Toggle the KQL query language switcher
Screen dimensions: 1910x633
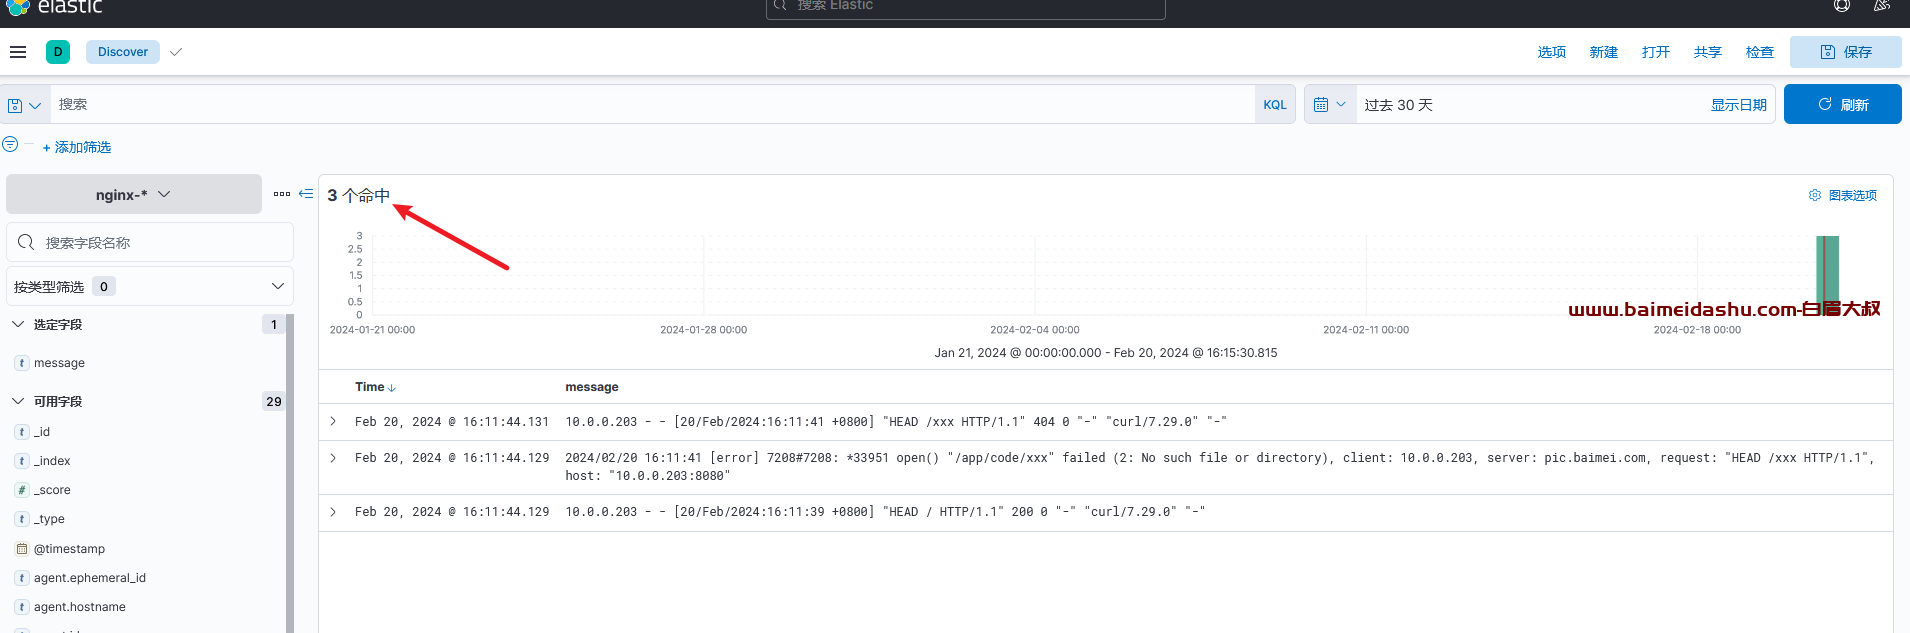coord(1275,104)
